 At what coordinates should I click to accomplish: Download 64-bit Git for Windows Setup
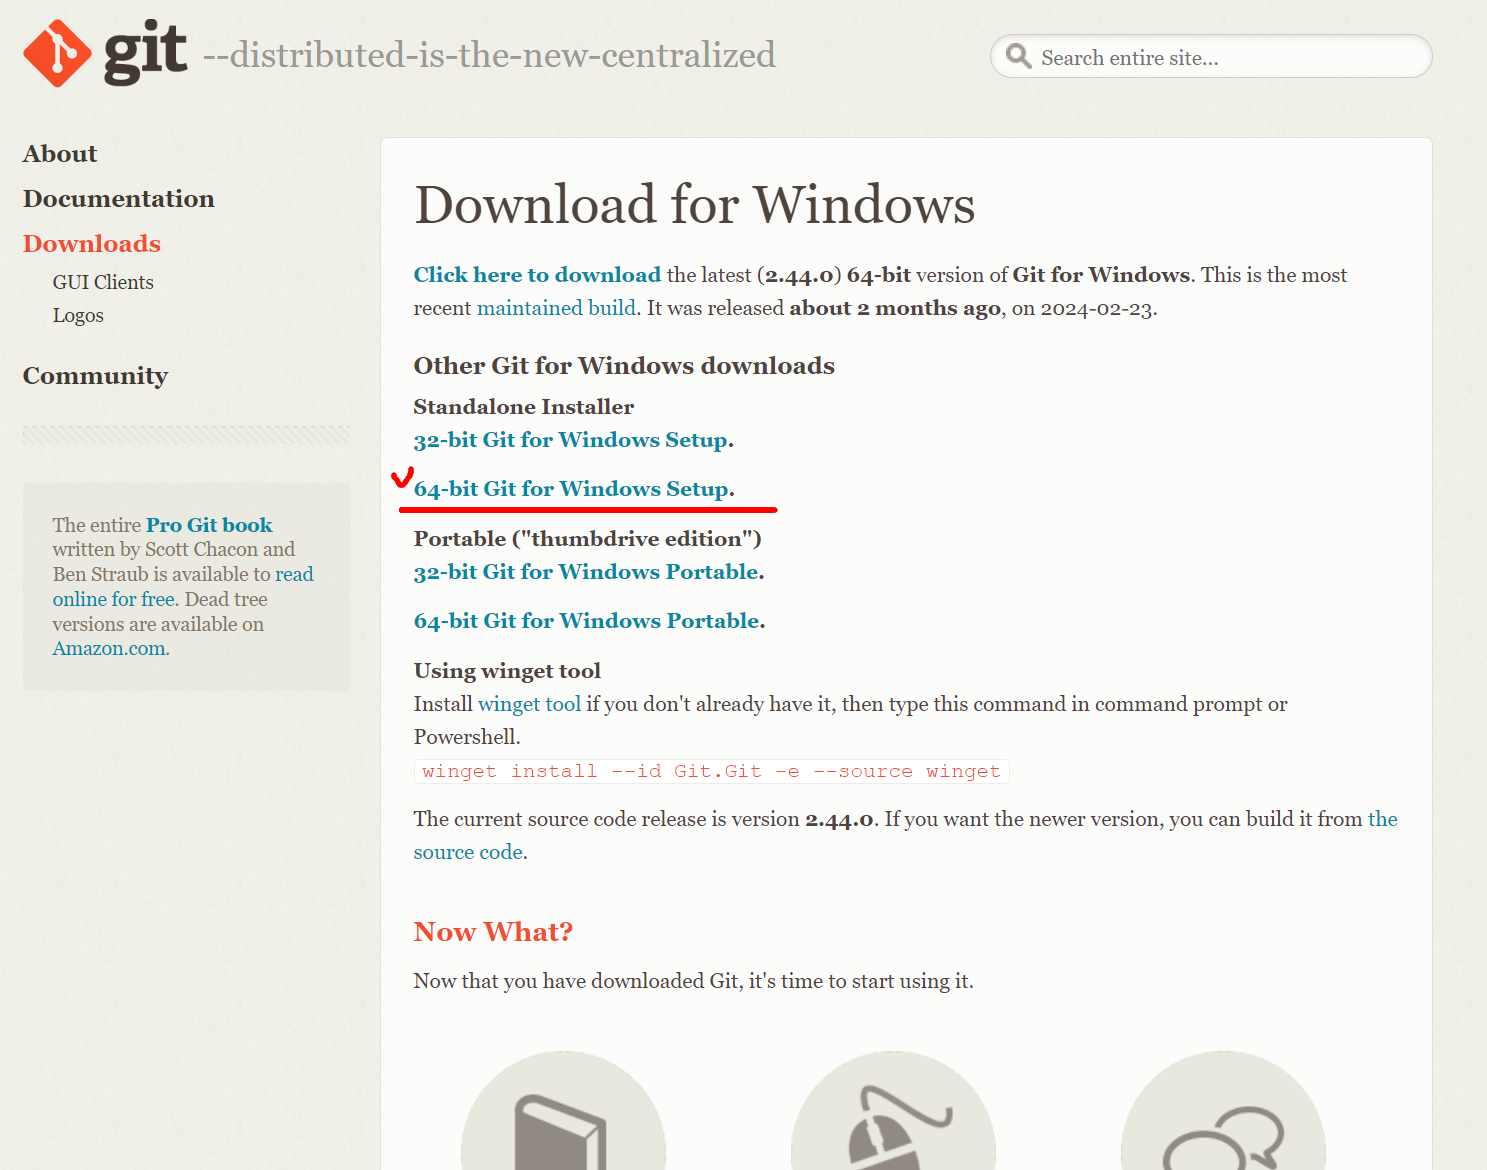point(571,489)
